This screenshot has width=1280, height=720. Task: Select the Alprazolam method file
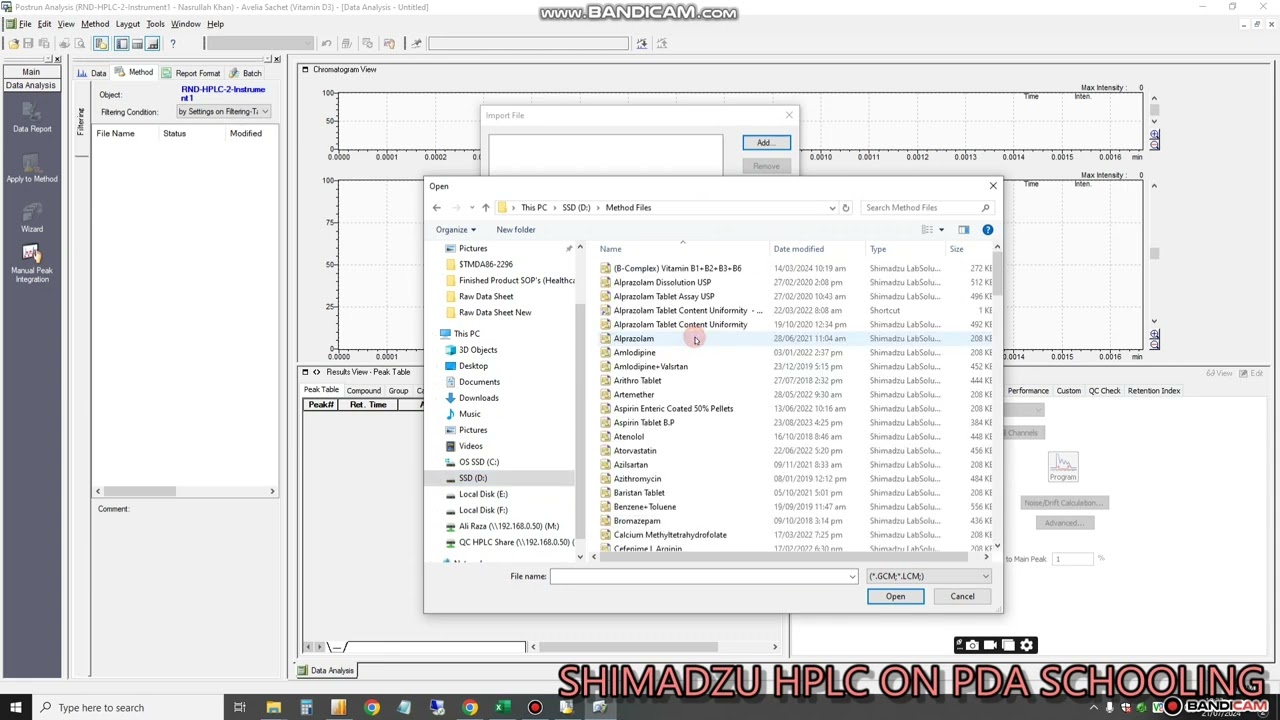[633, 339]
